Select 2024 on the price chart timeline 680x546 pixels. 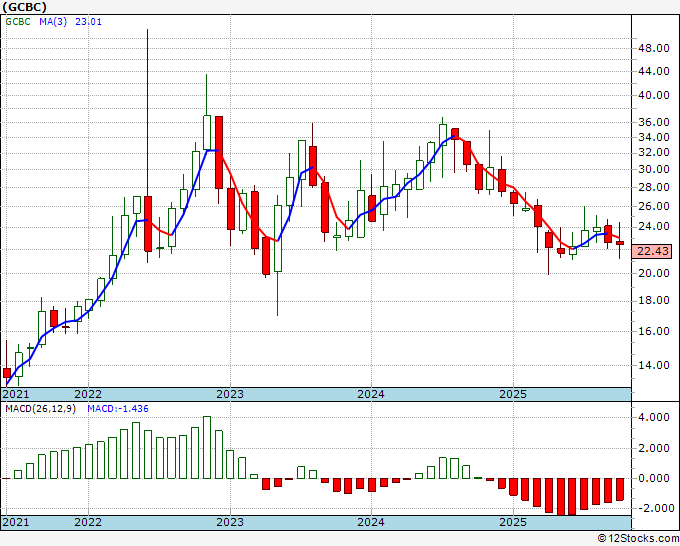pos(371,394)
